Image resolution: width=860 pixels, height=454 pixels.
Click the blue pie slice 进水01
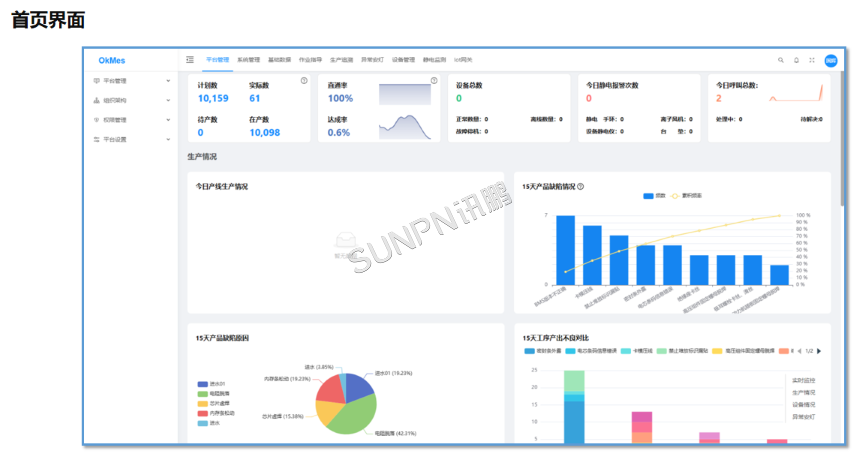click(x=359, y=387)
